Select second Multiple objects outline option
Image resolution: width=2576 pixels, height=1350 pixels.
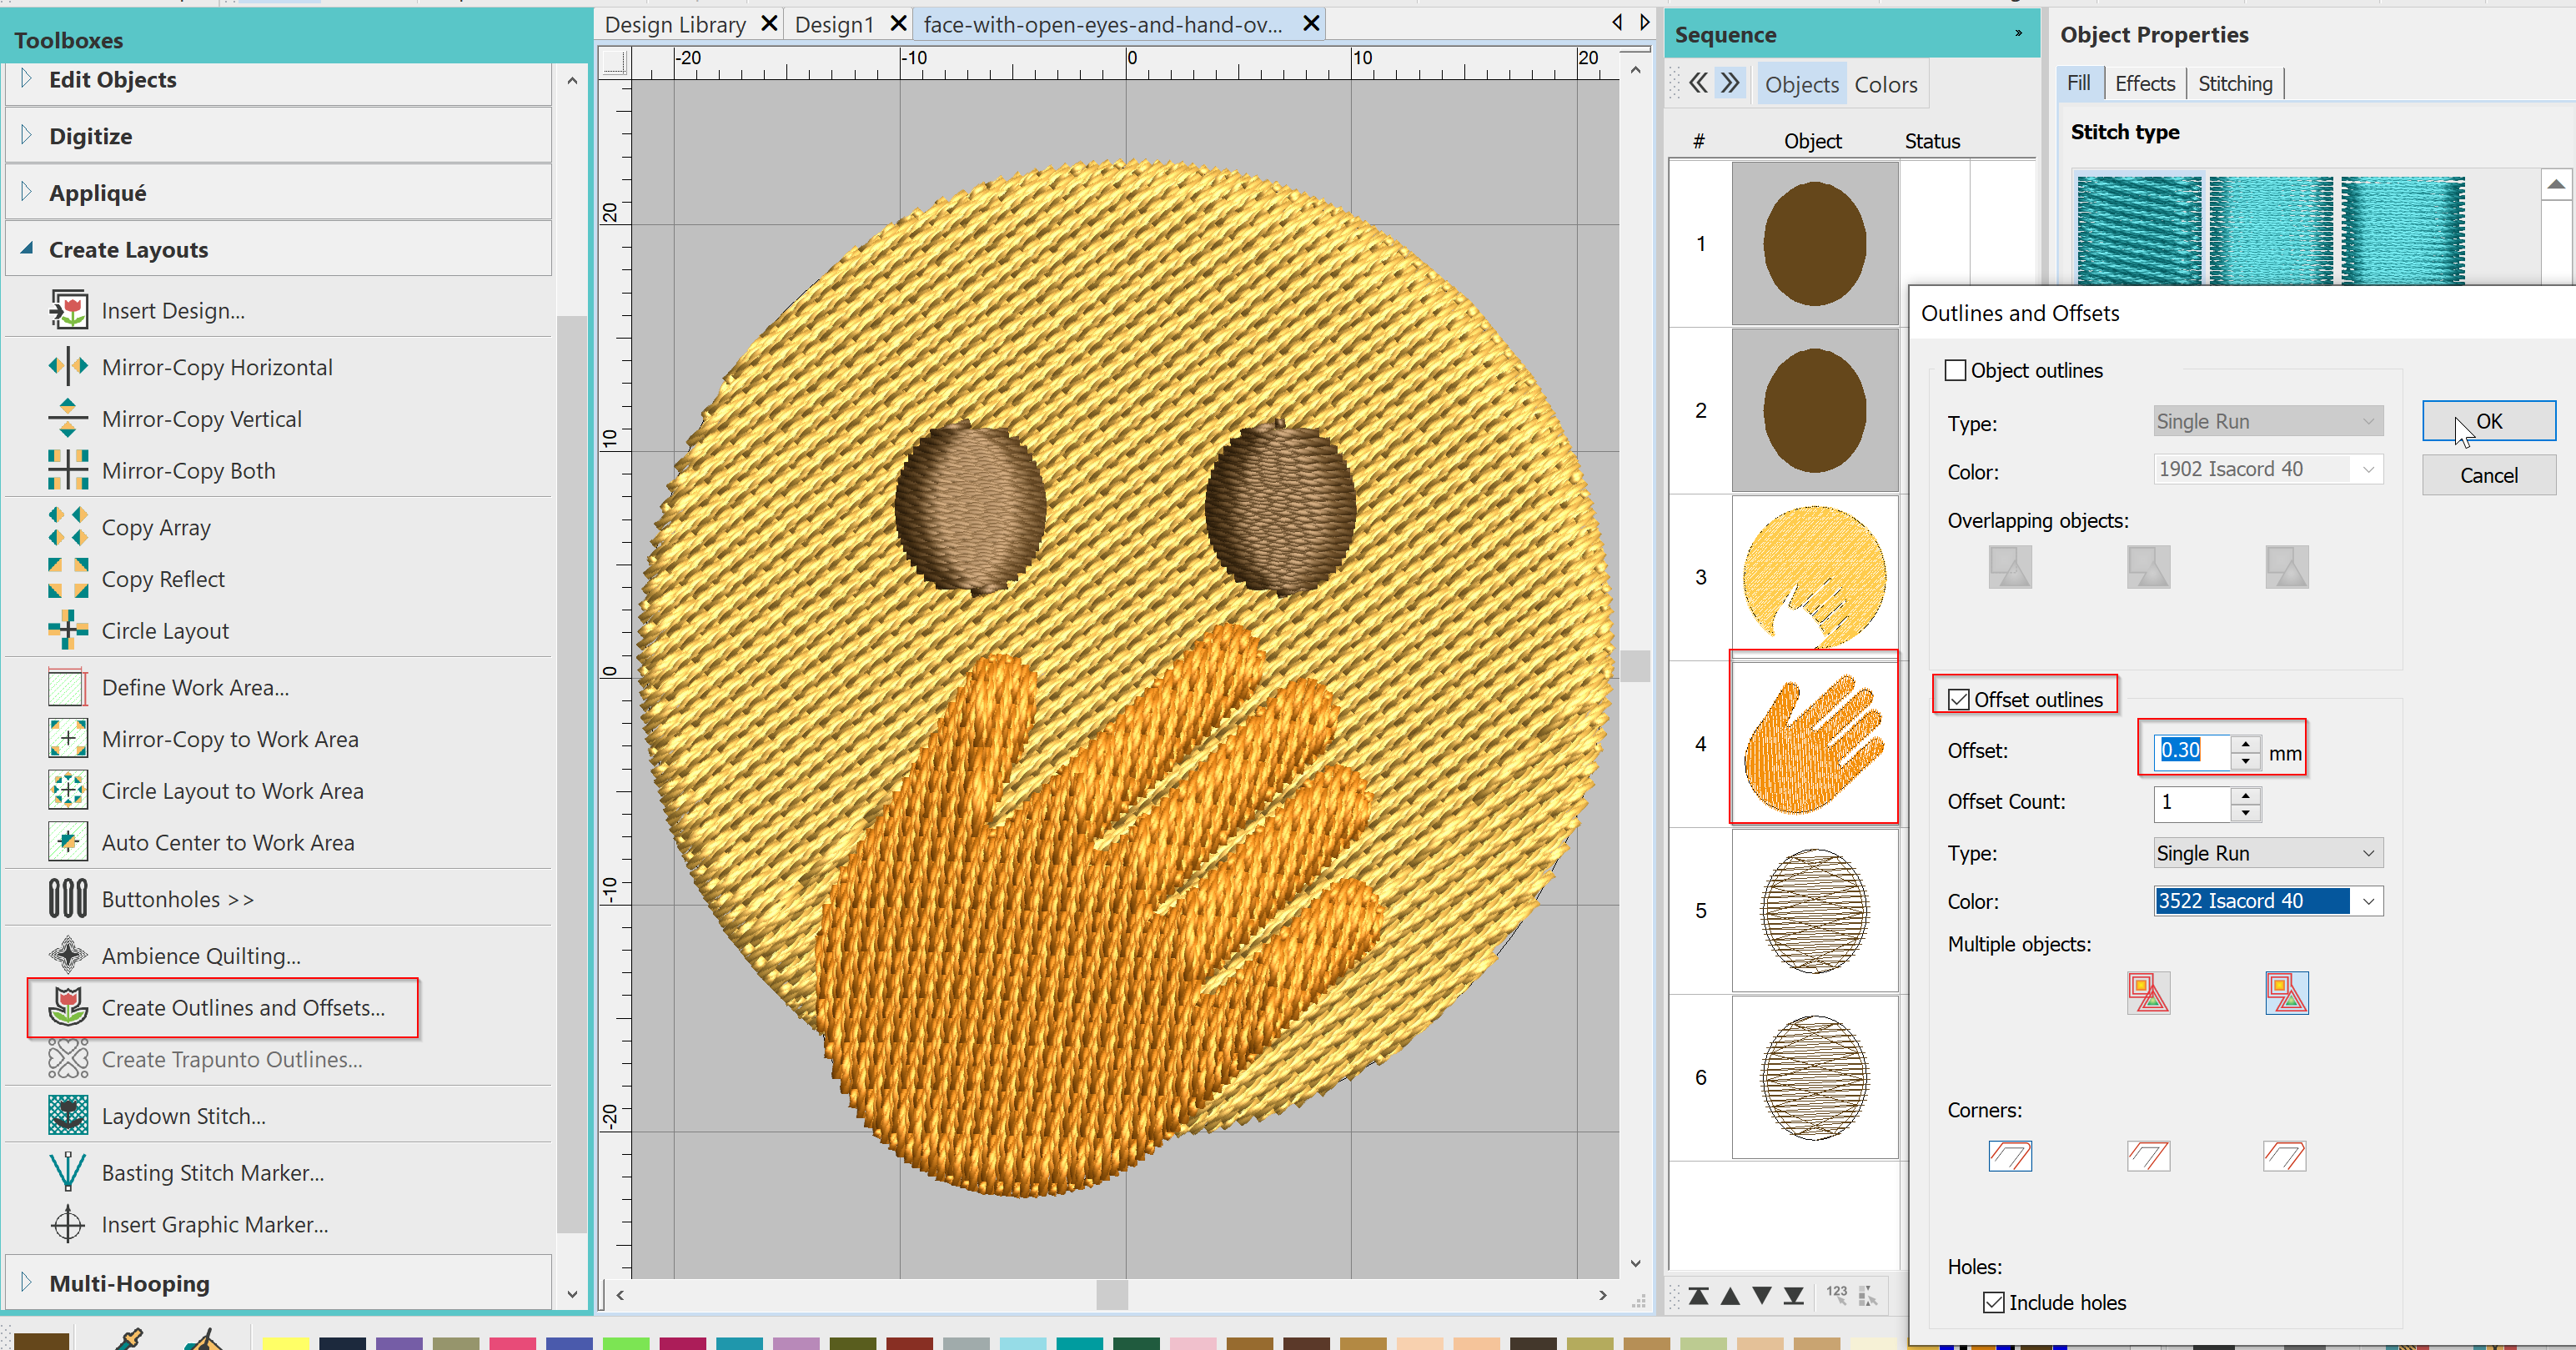(2287, 993)
